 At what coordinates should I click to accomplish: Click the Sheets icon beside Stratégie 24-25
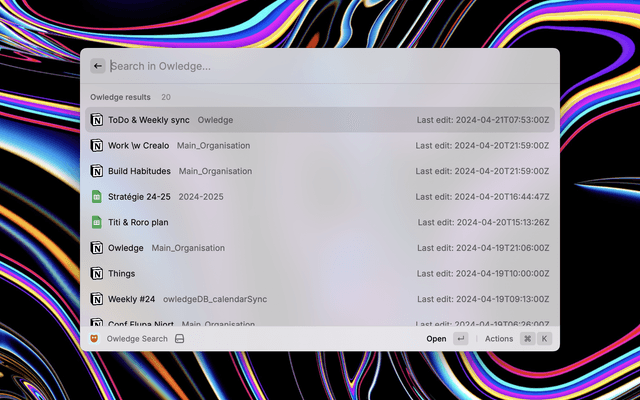coord(97,197)
